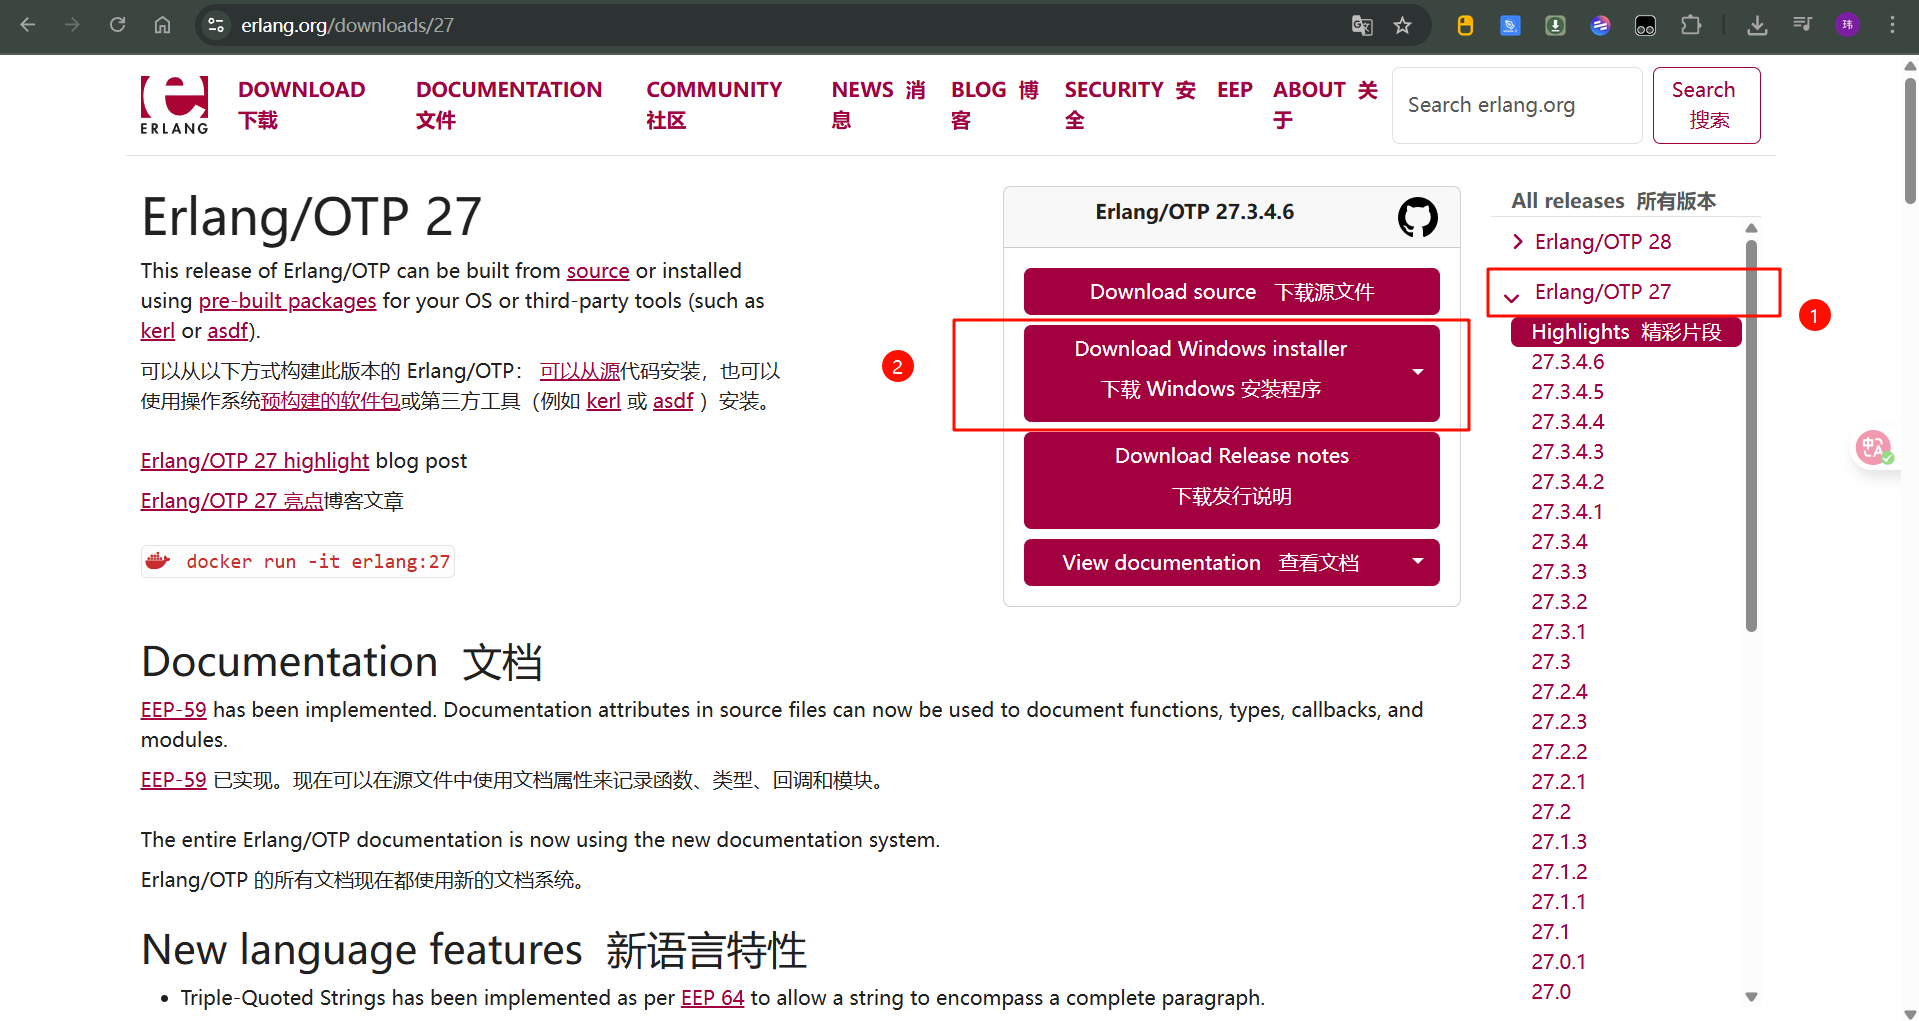Open the COMMUNITY nav item
The width and height of the screenshot is (1919, 1021).
714,105
